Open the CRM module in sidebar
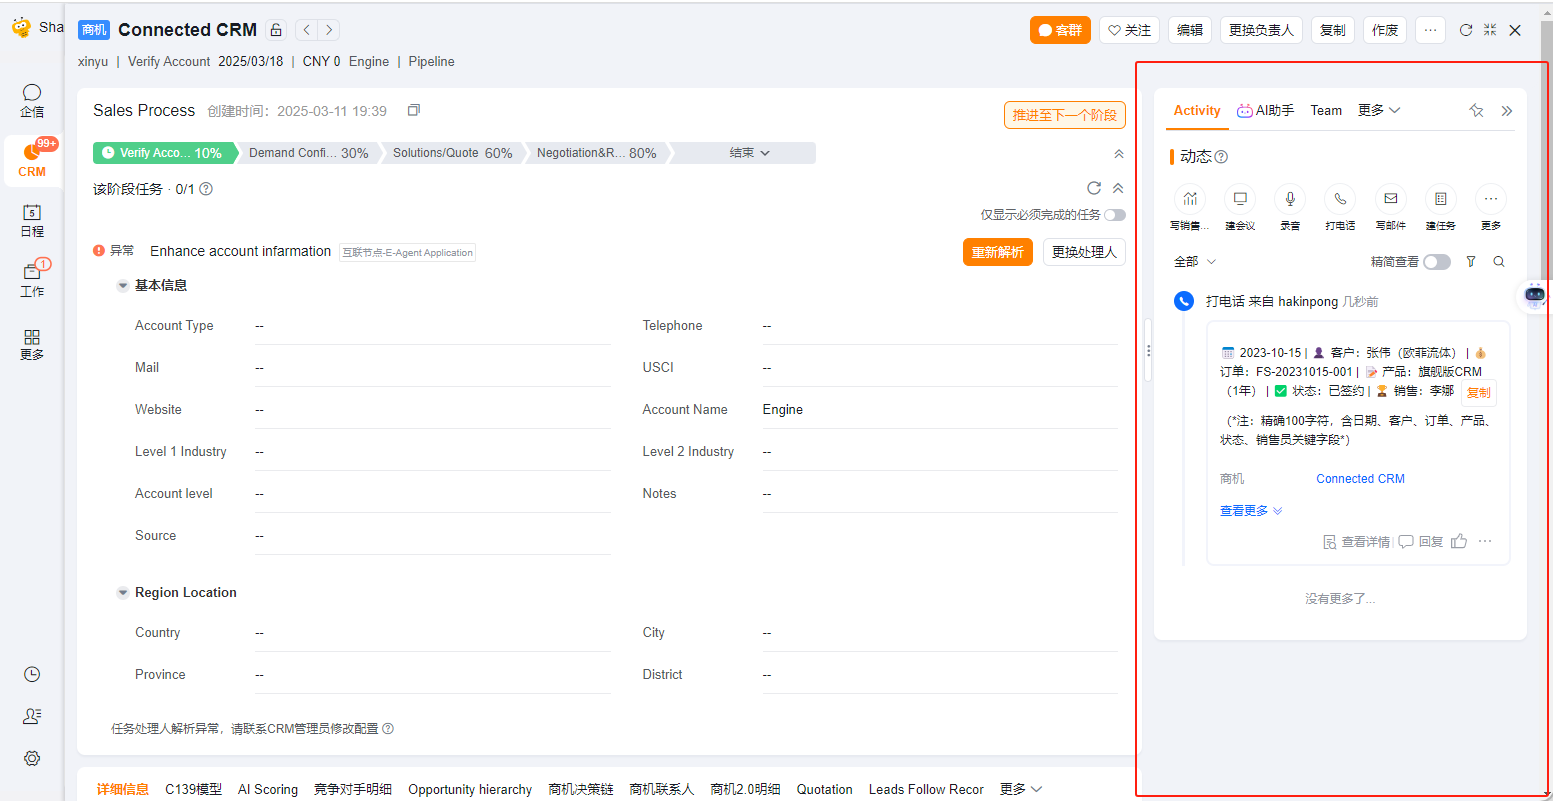The height and width of the screenshot is (801, 1553). point(32,160)
